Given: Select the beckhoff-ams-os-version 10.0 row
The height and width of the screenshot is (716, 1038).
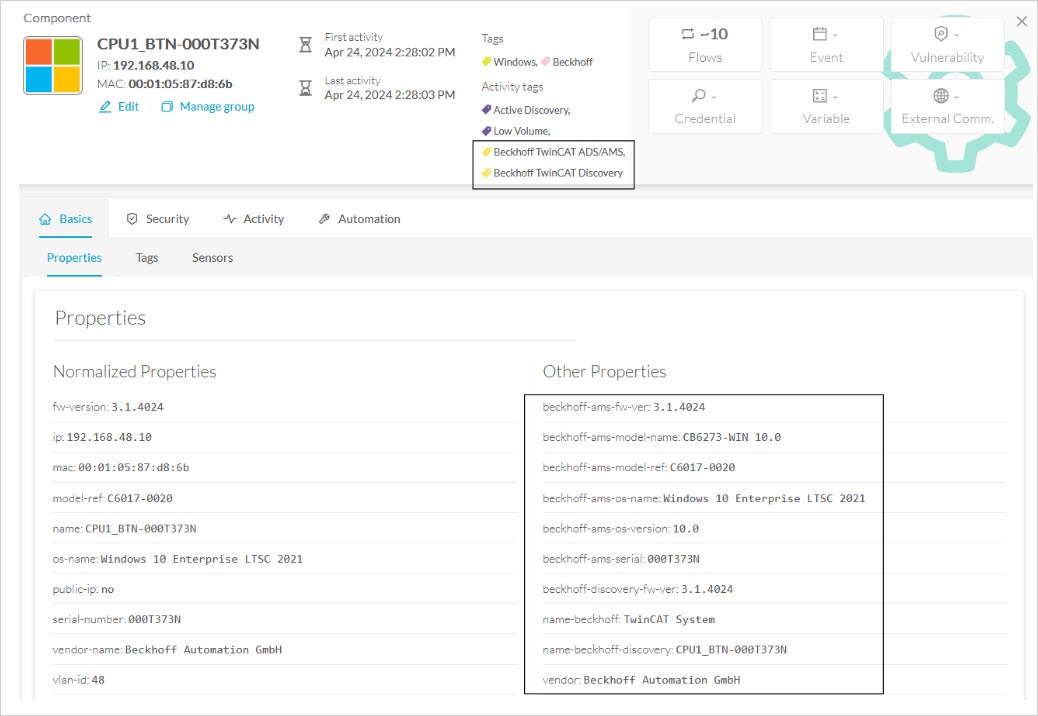Looking at the screenshot, I should [x=775, y=528].
